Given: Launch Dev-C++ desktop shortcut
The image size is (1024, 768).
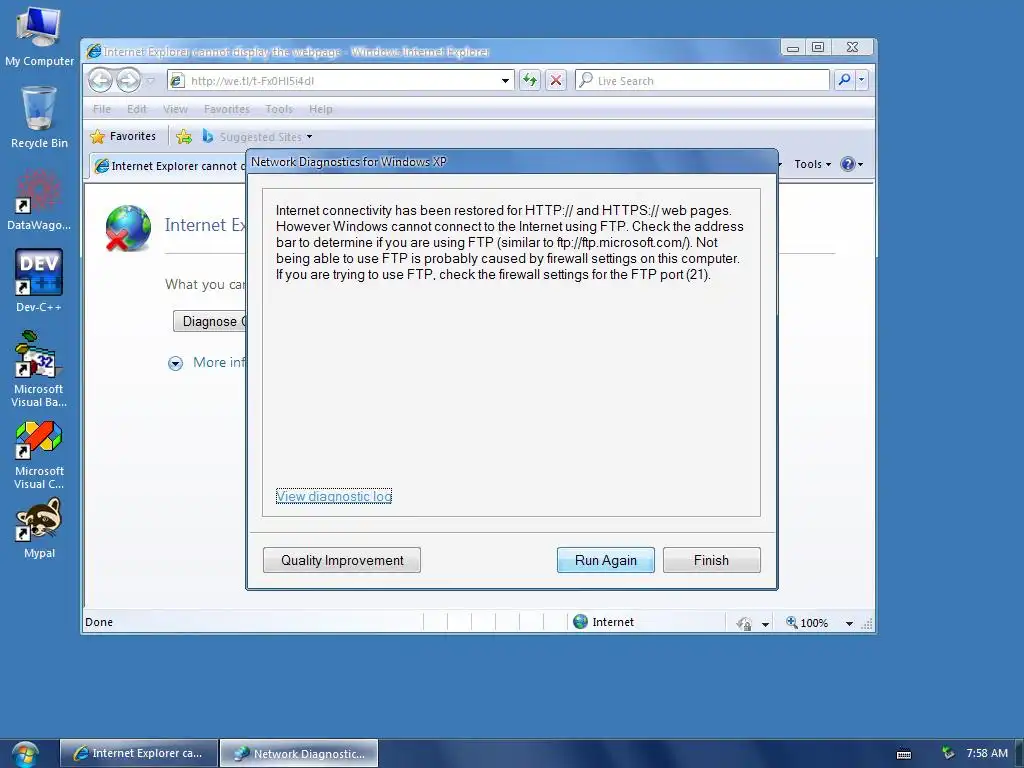Looking at the screenshot, I should (39, 282).
